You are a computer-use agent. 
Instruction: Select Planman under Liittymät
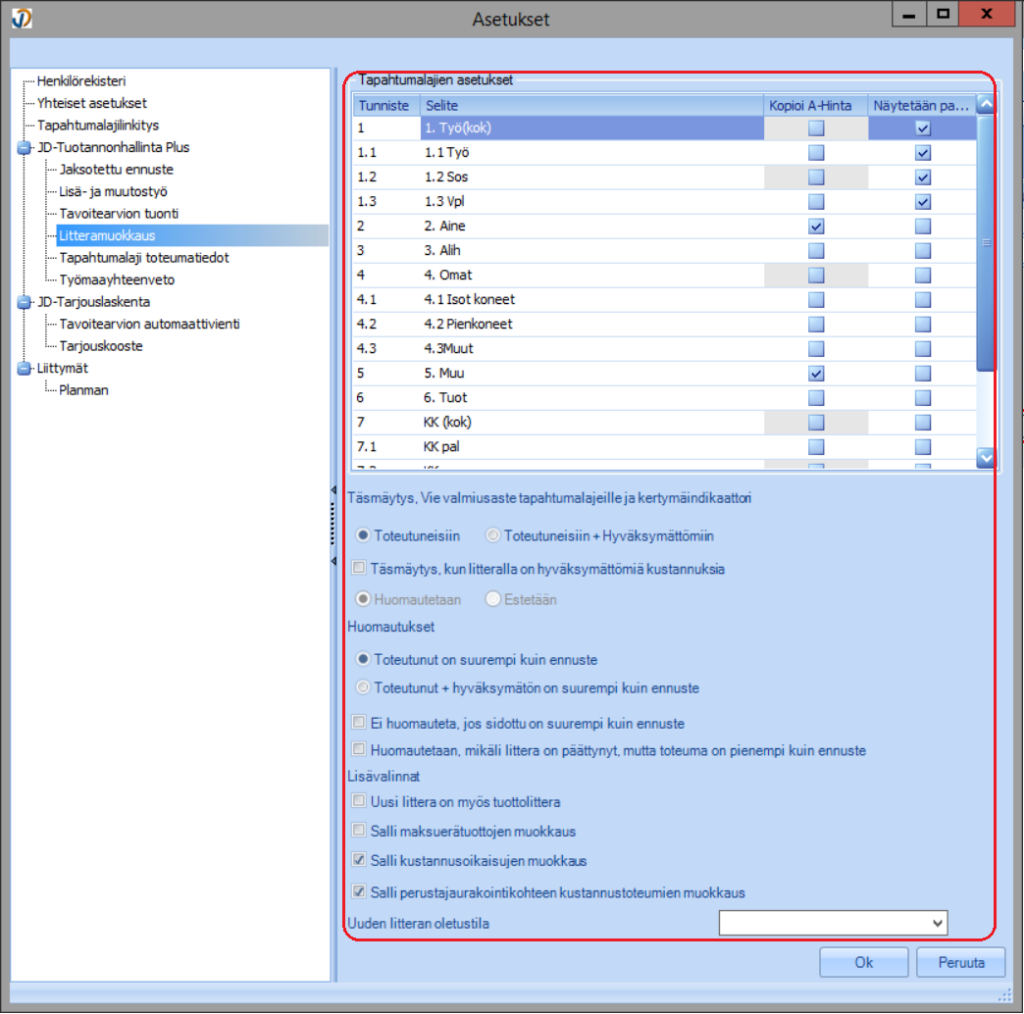coord(84,390)
